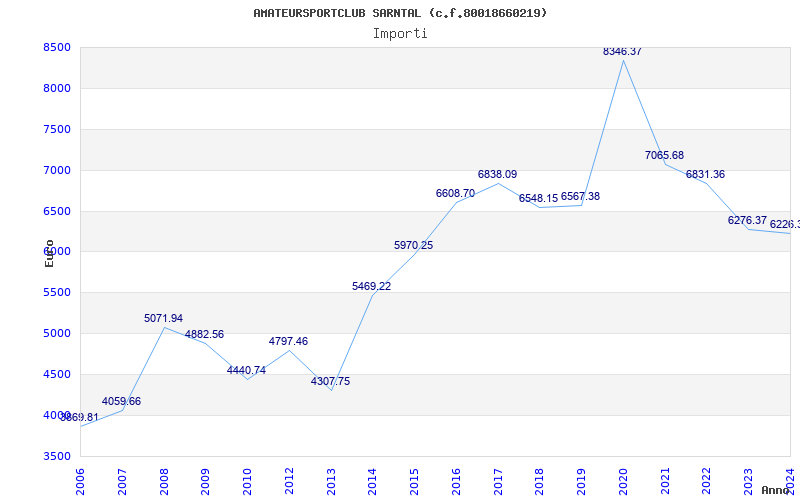Viewport: 800px width, 500px height.
Task: Click the data label 5970.25
Action: (x=413, y=245)
